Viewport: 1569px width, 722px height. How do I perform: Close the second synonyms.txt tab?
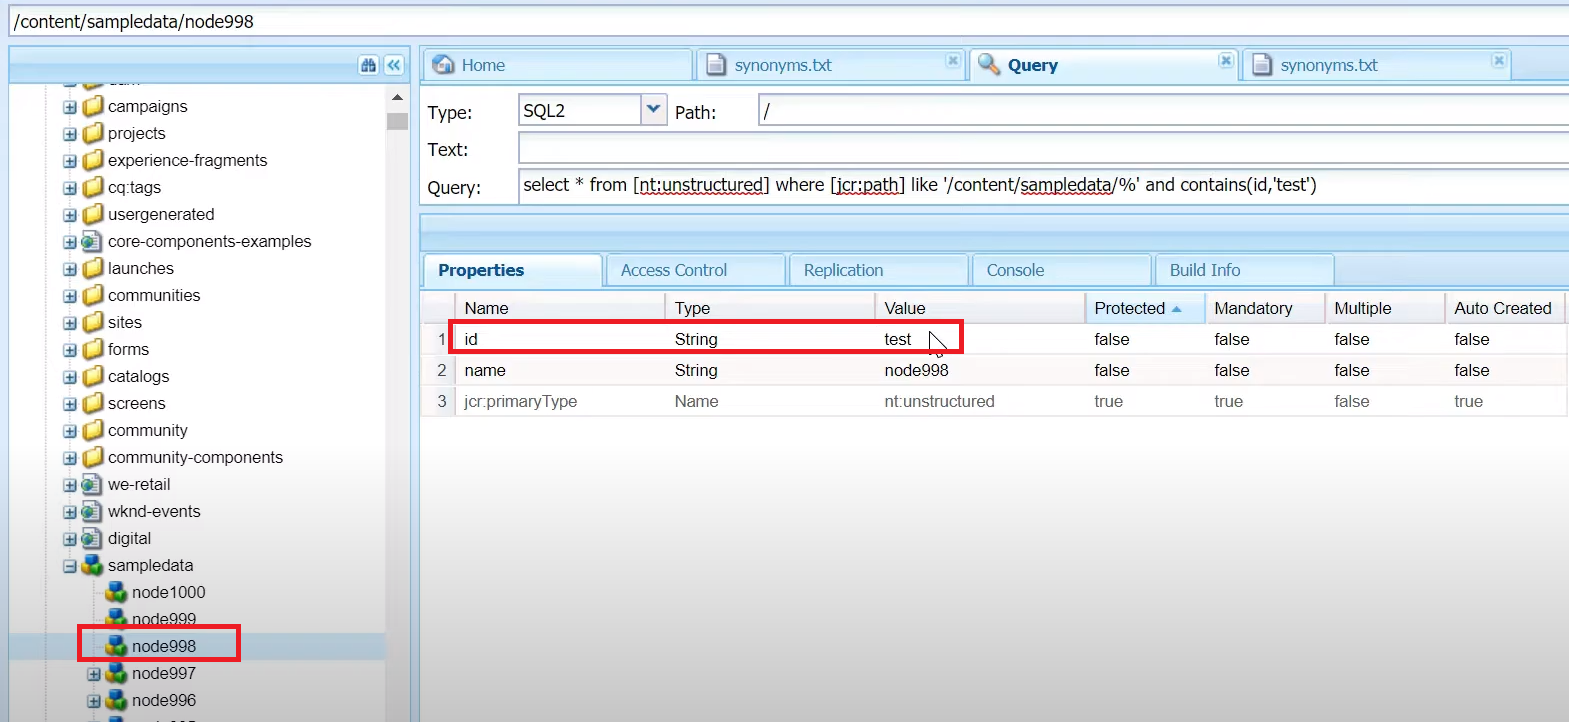click(1498, 61)
